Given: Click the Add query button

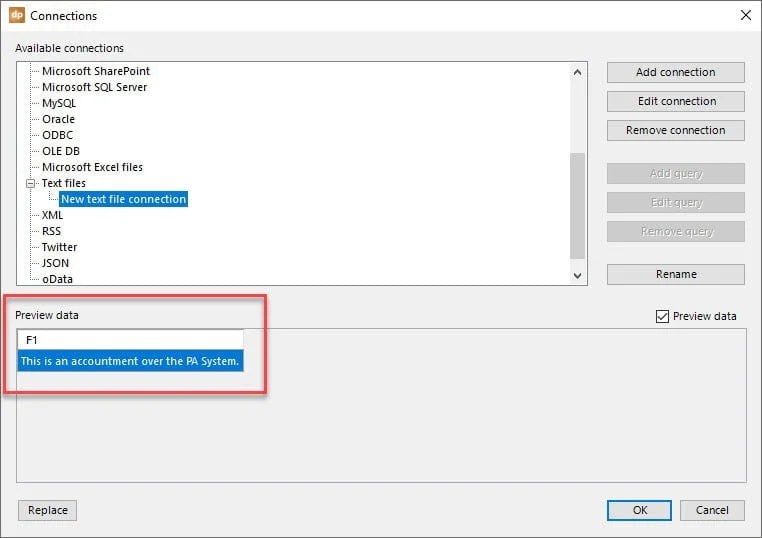Looking at the screenshot, I should (675, 174).
